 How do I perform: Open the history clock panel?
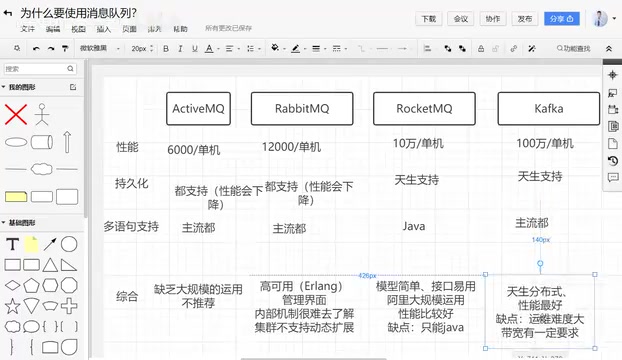pyautogui.click(x=612, y=161)
